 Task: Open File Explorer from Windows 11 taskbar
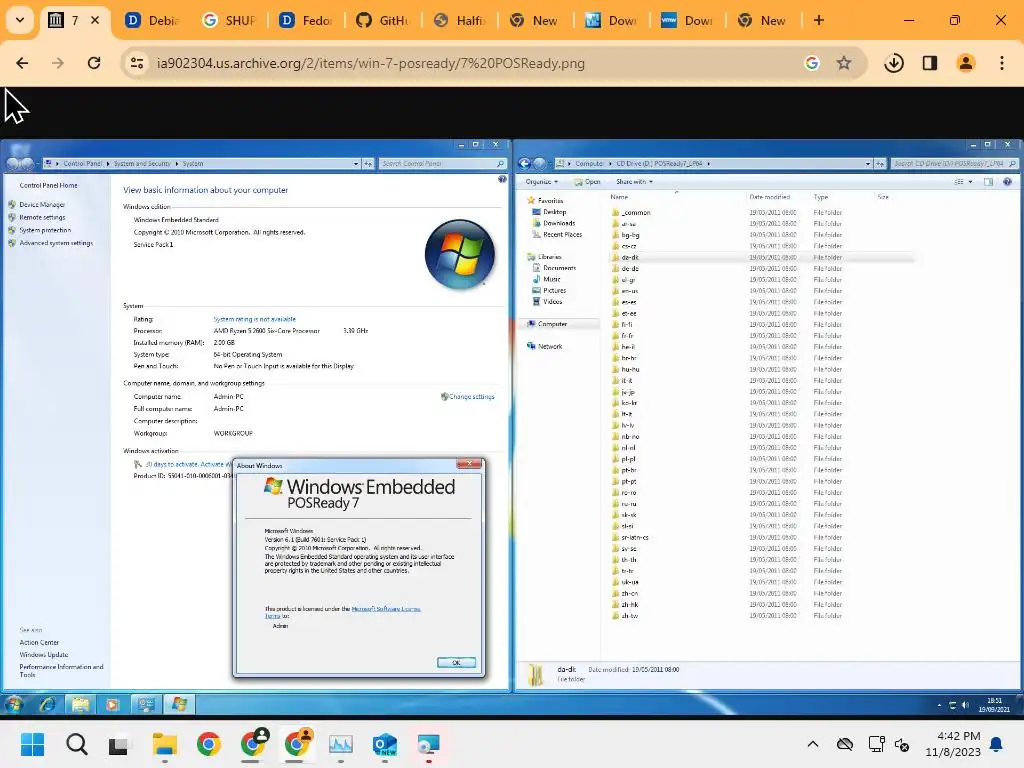pyautogui.click(x=165, y=744)
